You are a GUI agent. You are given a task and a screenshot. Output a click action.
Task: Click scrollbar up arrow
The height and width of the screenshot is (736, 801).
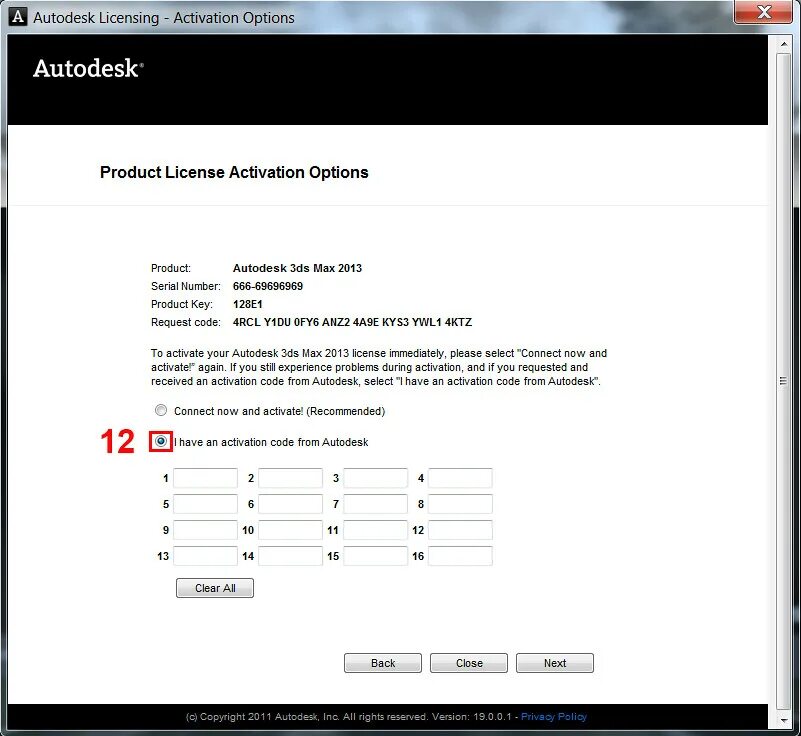point(784,44)
